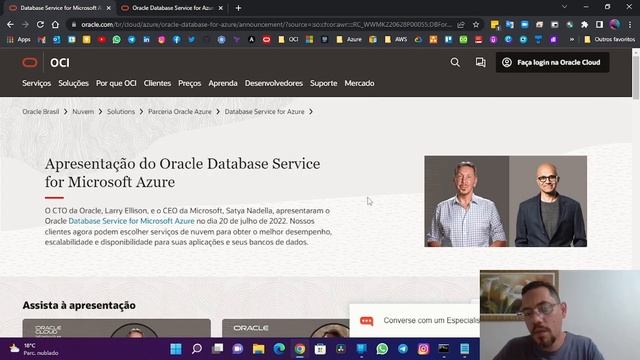Launch File Explorer from taskbar
640x360 pixels.
(x=258, y=349)
